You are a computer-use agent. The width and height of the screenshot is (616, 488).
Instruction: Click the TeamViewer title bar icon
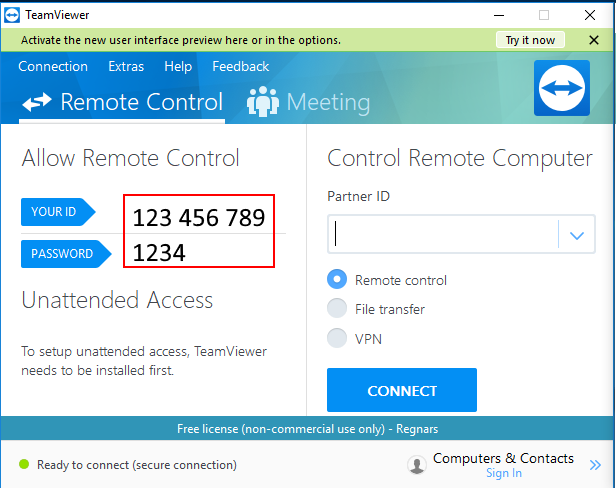click(12, 15)
